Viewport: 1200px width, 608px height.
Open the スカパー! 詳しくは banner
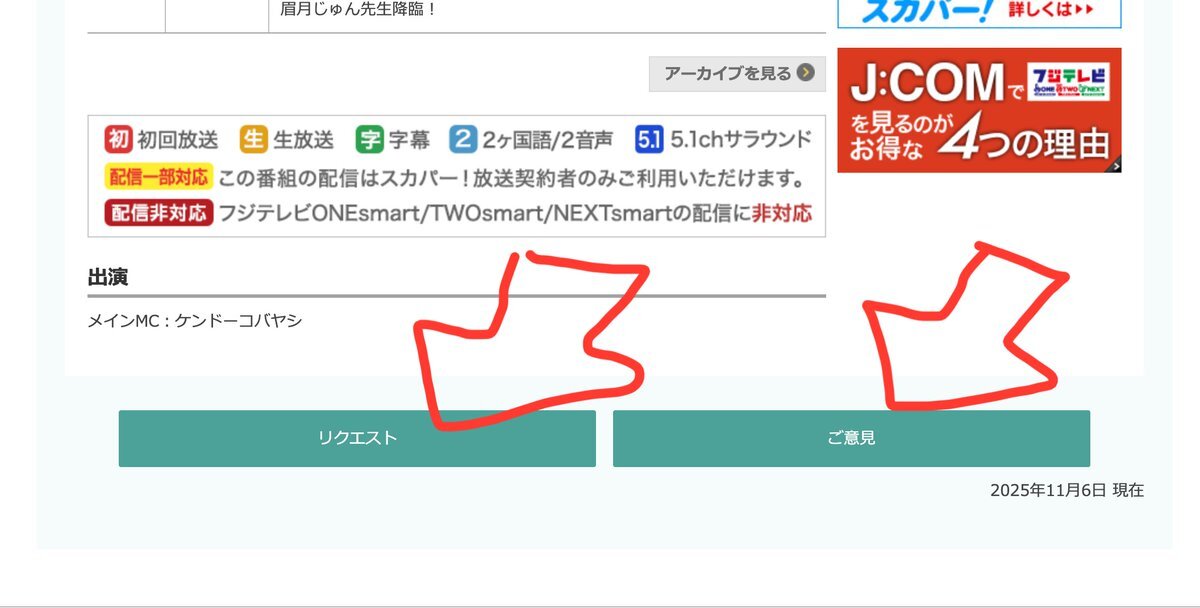coord(979,13)
